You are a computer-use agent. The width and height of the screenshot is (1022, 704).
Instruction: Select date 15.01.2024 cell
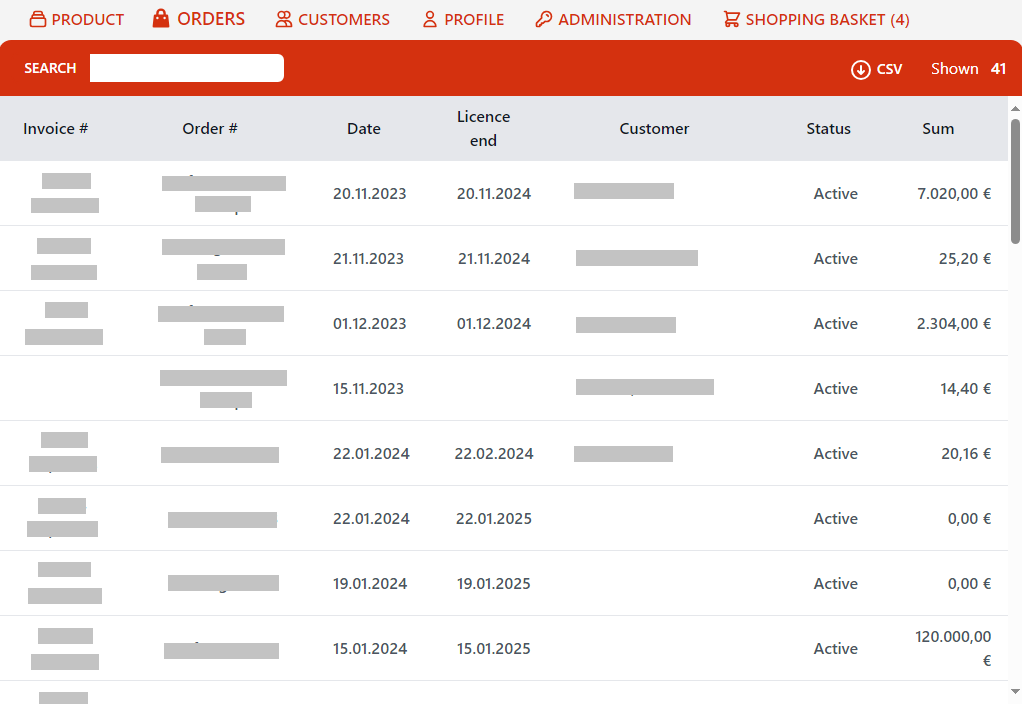(x=370, y=649)
